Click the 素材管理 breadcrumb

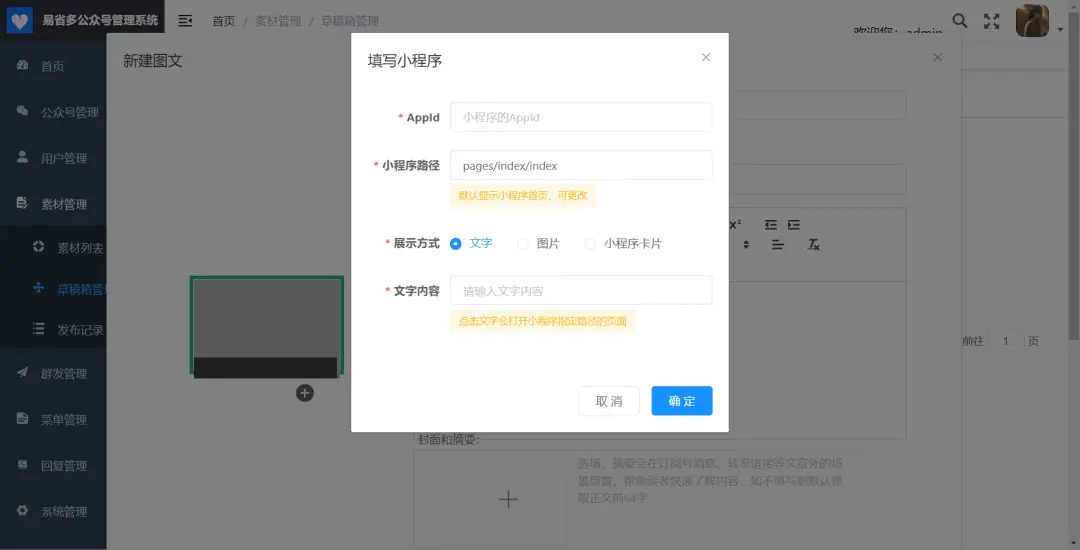point(278,21)
